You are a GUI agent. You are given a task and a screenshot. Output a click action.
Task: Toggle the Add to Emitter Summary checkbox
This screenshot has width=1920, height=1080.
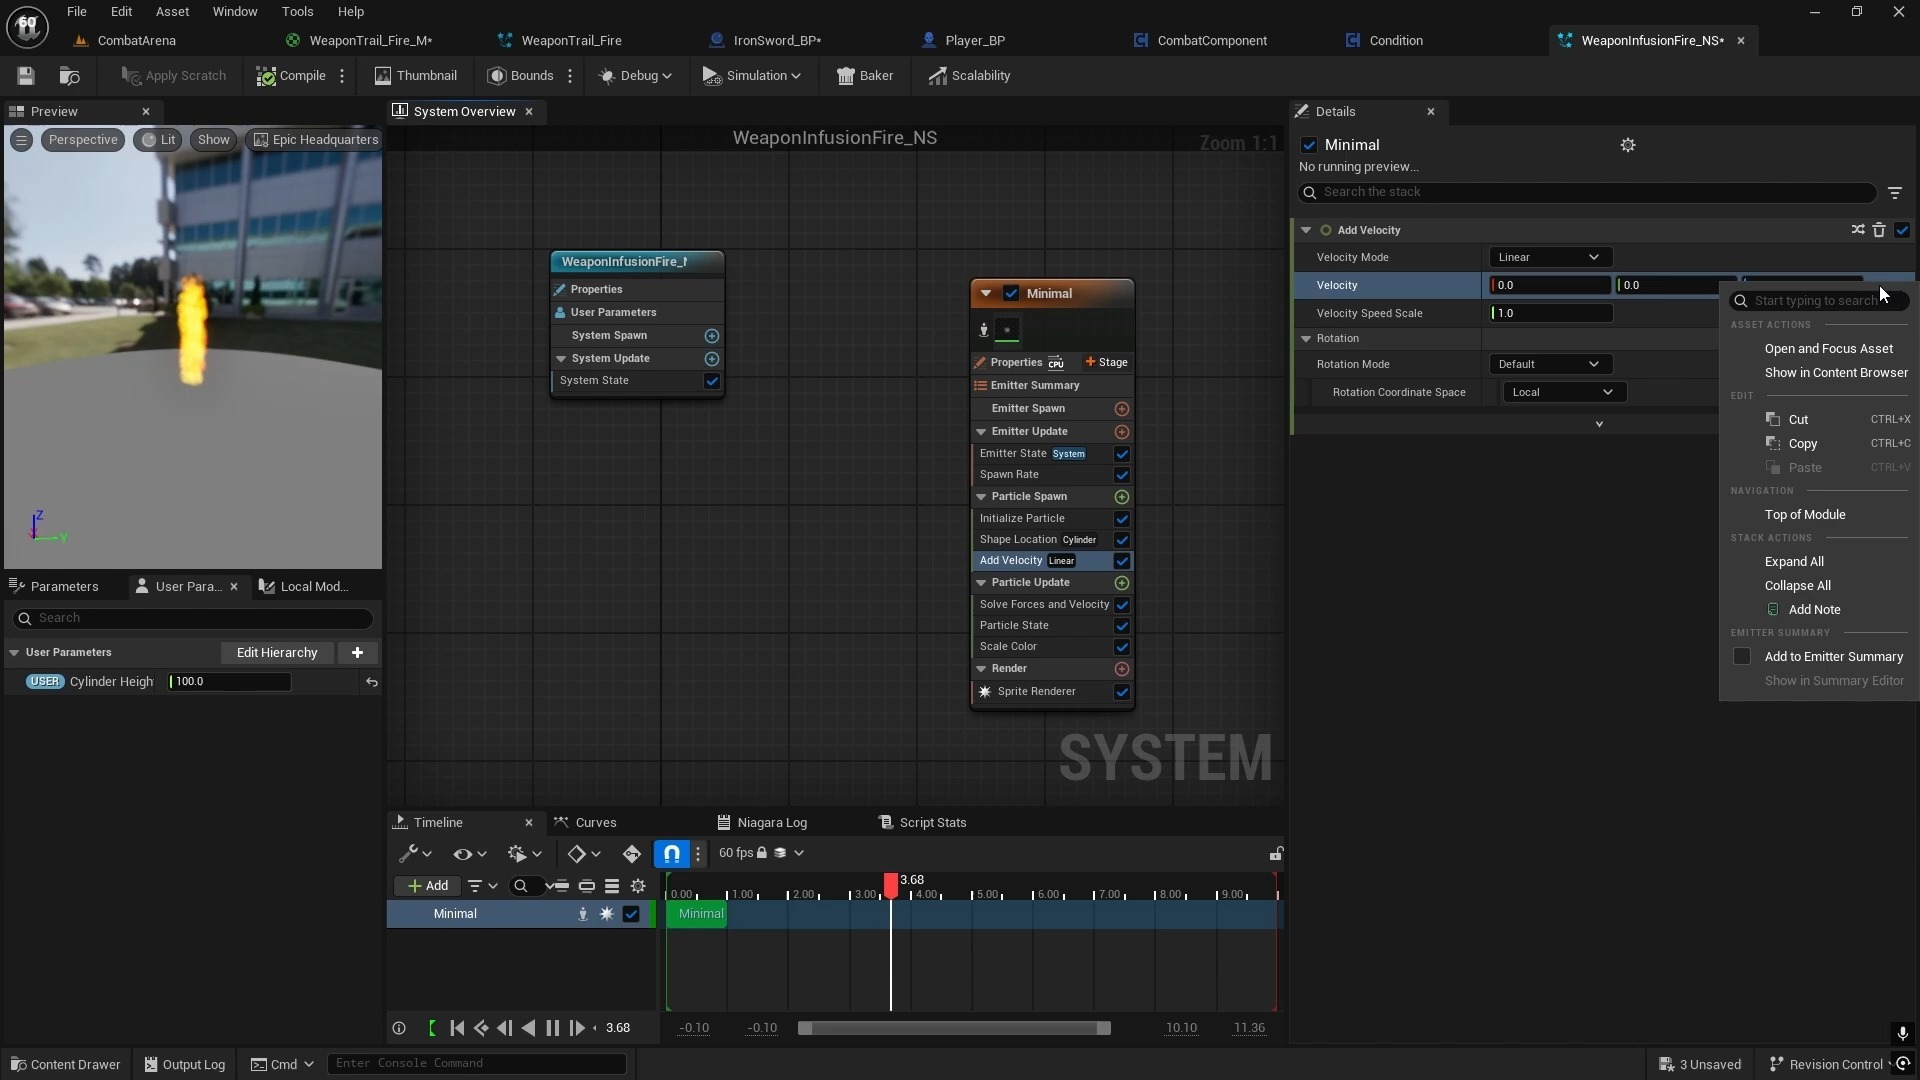click(1742, 657)
